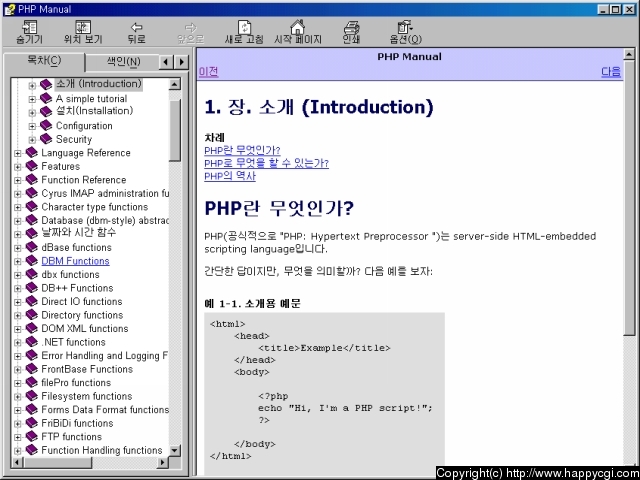Open the 다음 (next) page link
Image resolution: width=640 pixels, height=480 pixels.
point(611,72)
